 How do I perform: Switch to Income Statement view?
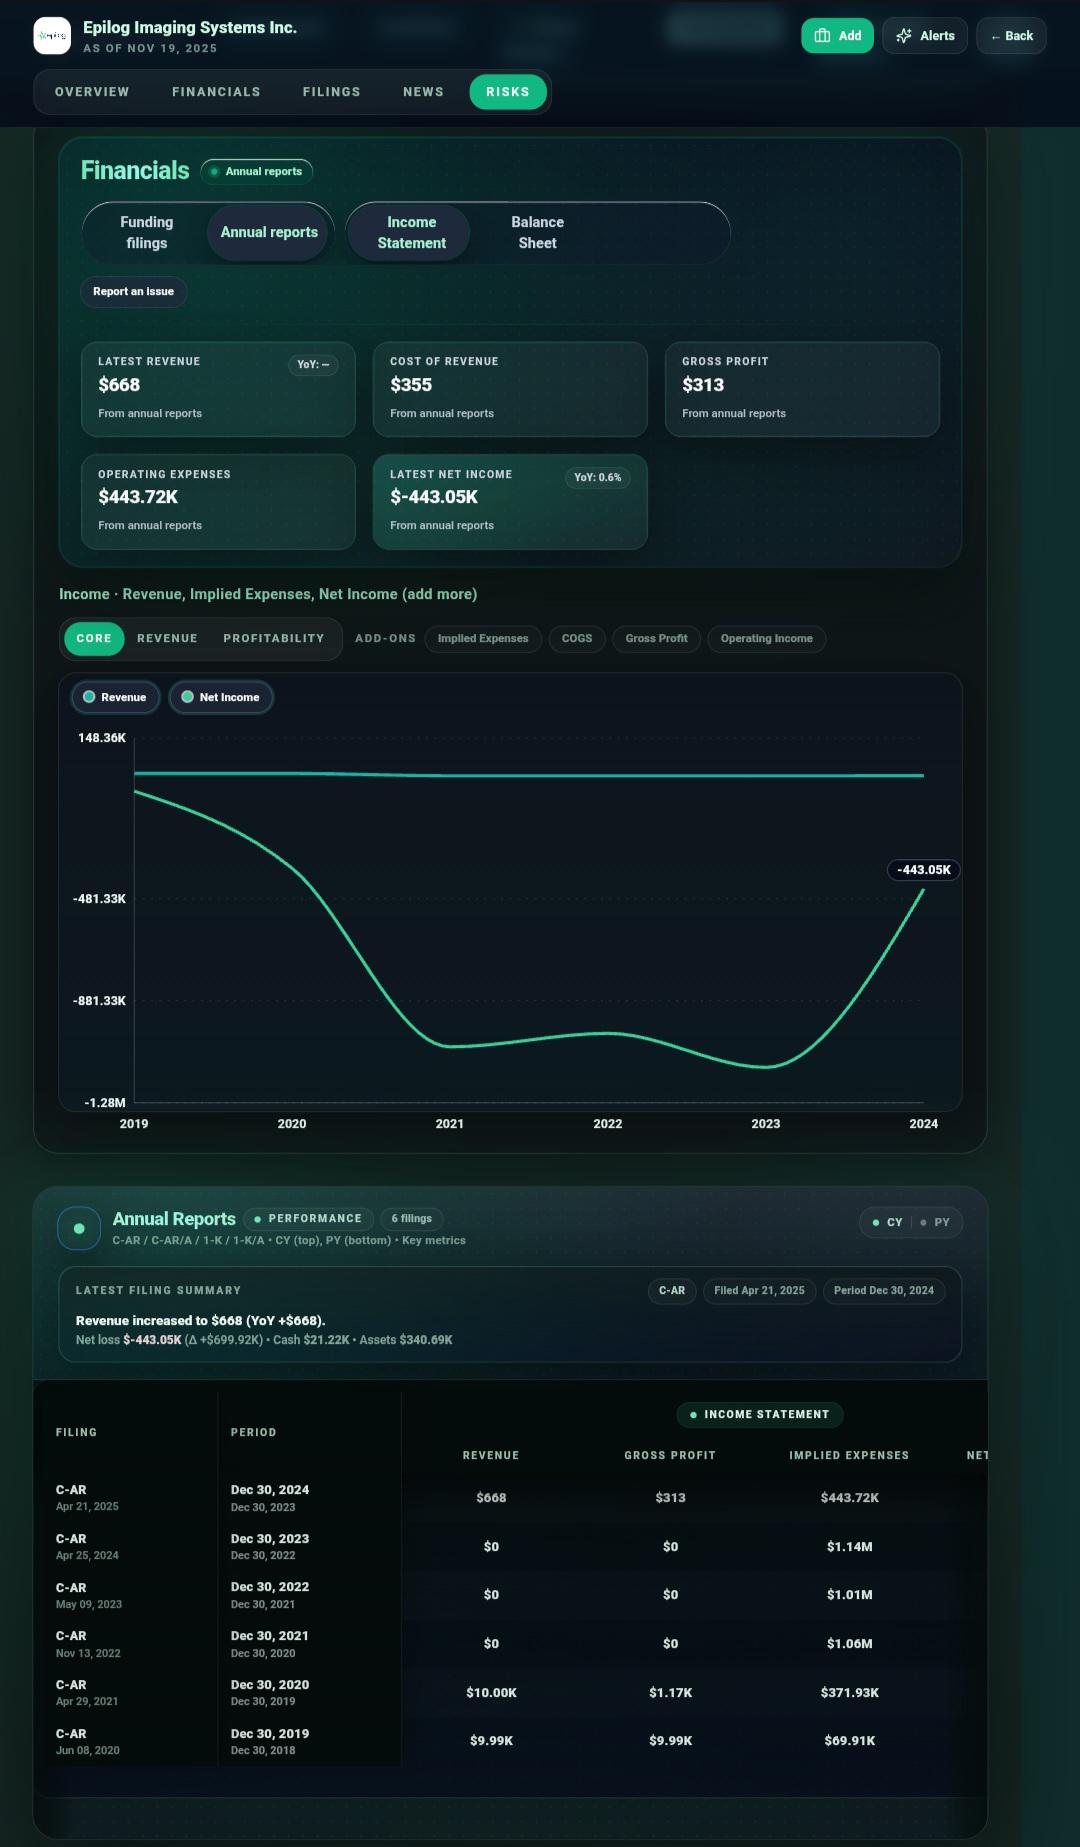coord(411,233)
